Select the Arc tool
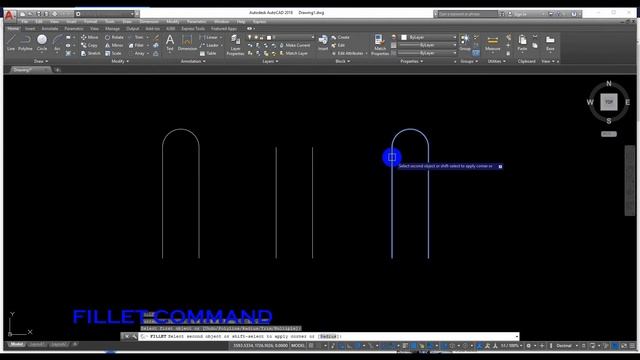The width and height of the screenshot is (640, 360). pos(57,42)
